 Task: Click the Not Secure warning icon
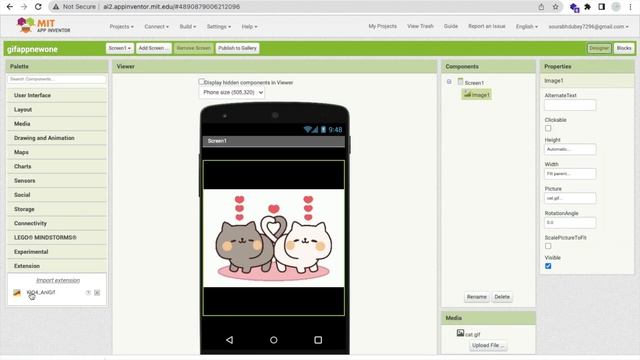[56, 7]
